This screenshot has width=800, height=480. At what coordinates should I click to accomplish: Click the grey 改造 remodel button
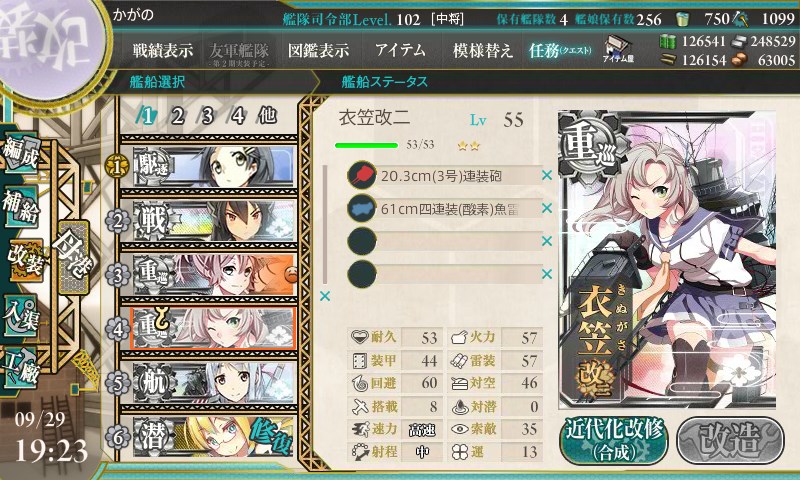(x=730, y=441)
